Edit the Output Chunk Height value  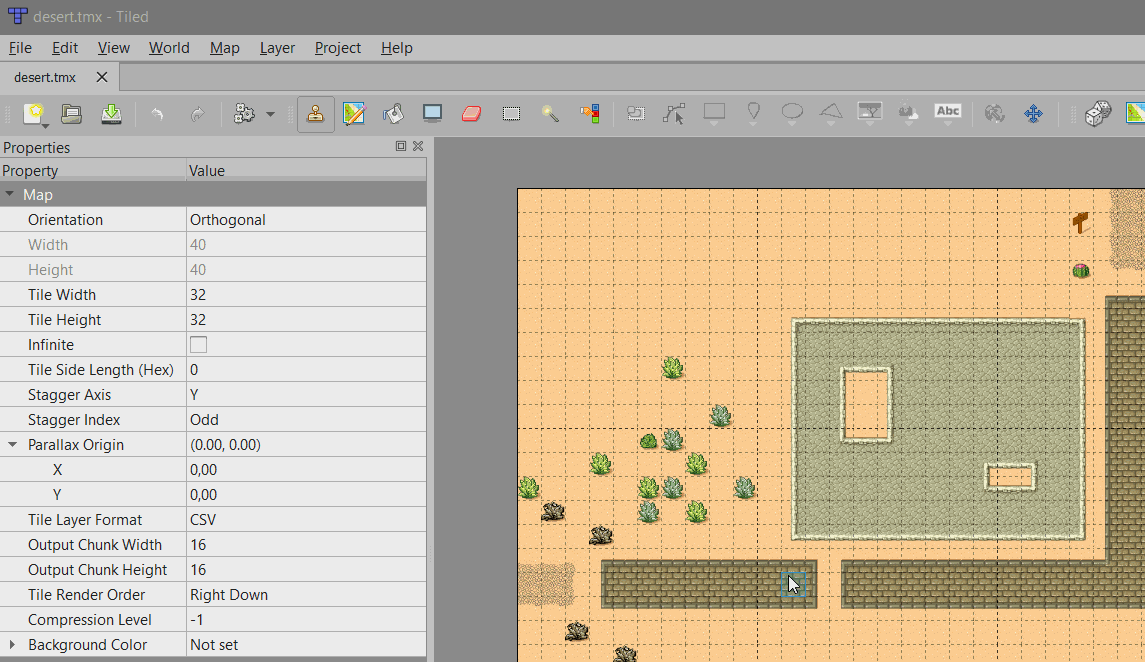[306, 570]
